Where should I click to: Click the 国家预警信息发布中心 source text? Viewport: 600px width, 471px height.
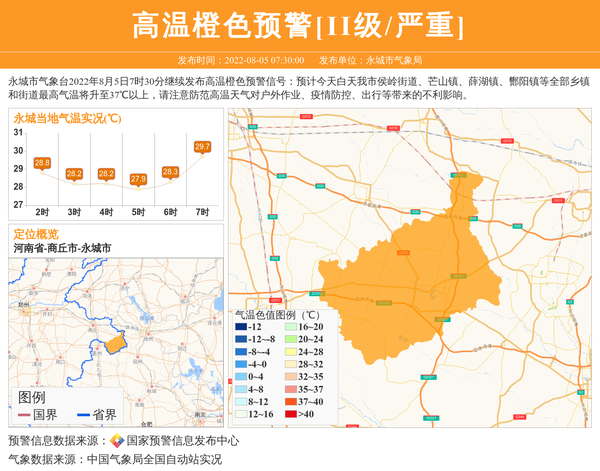pyautogui.click(x=182, y=441)
